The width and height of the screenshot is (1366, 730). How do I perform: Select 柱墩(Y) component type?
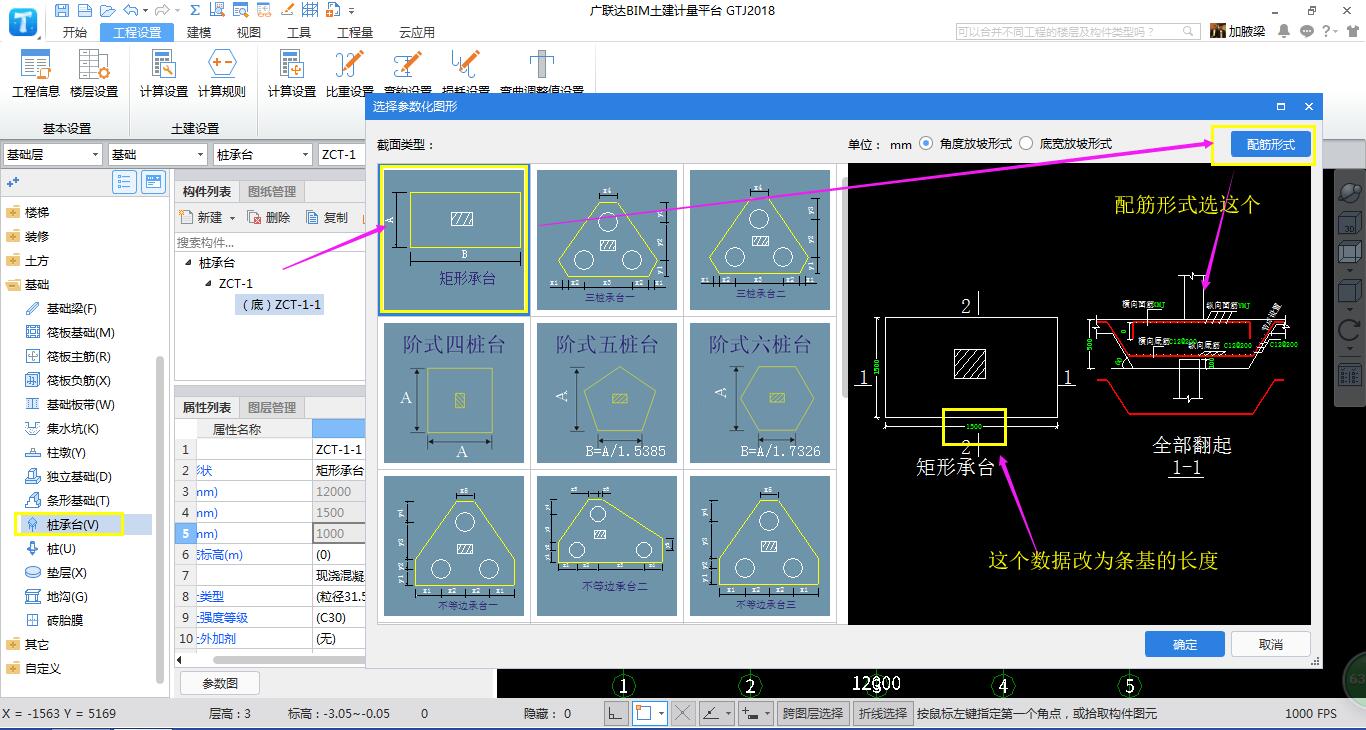pos(67,453)
